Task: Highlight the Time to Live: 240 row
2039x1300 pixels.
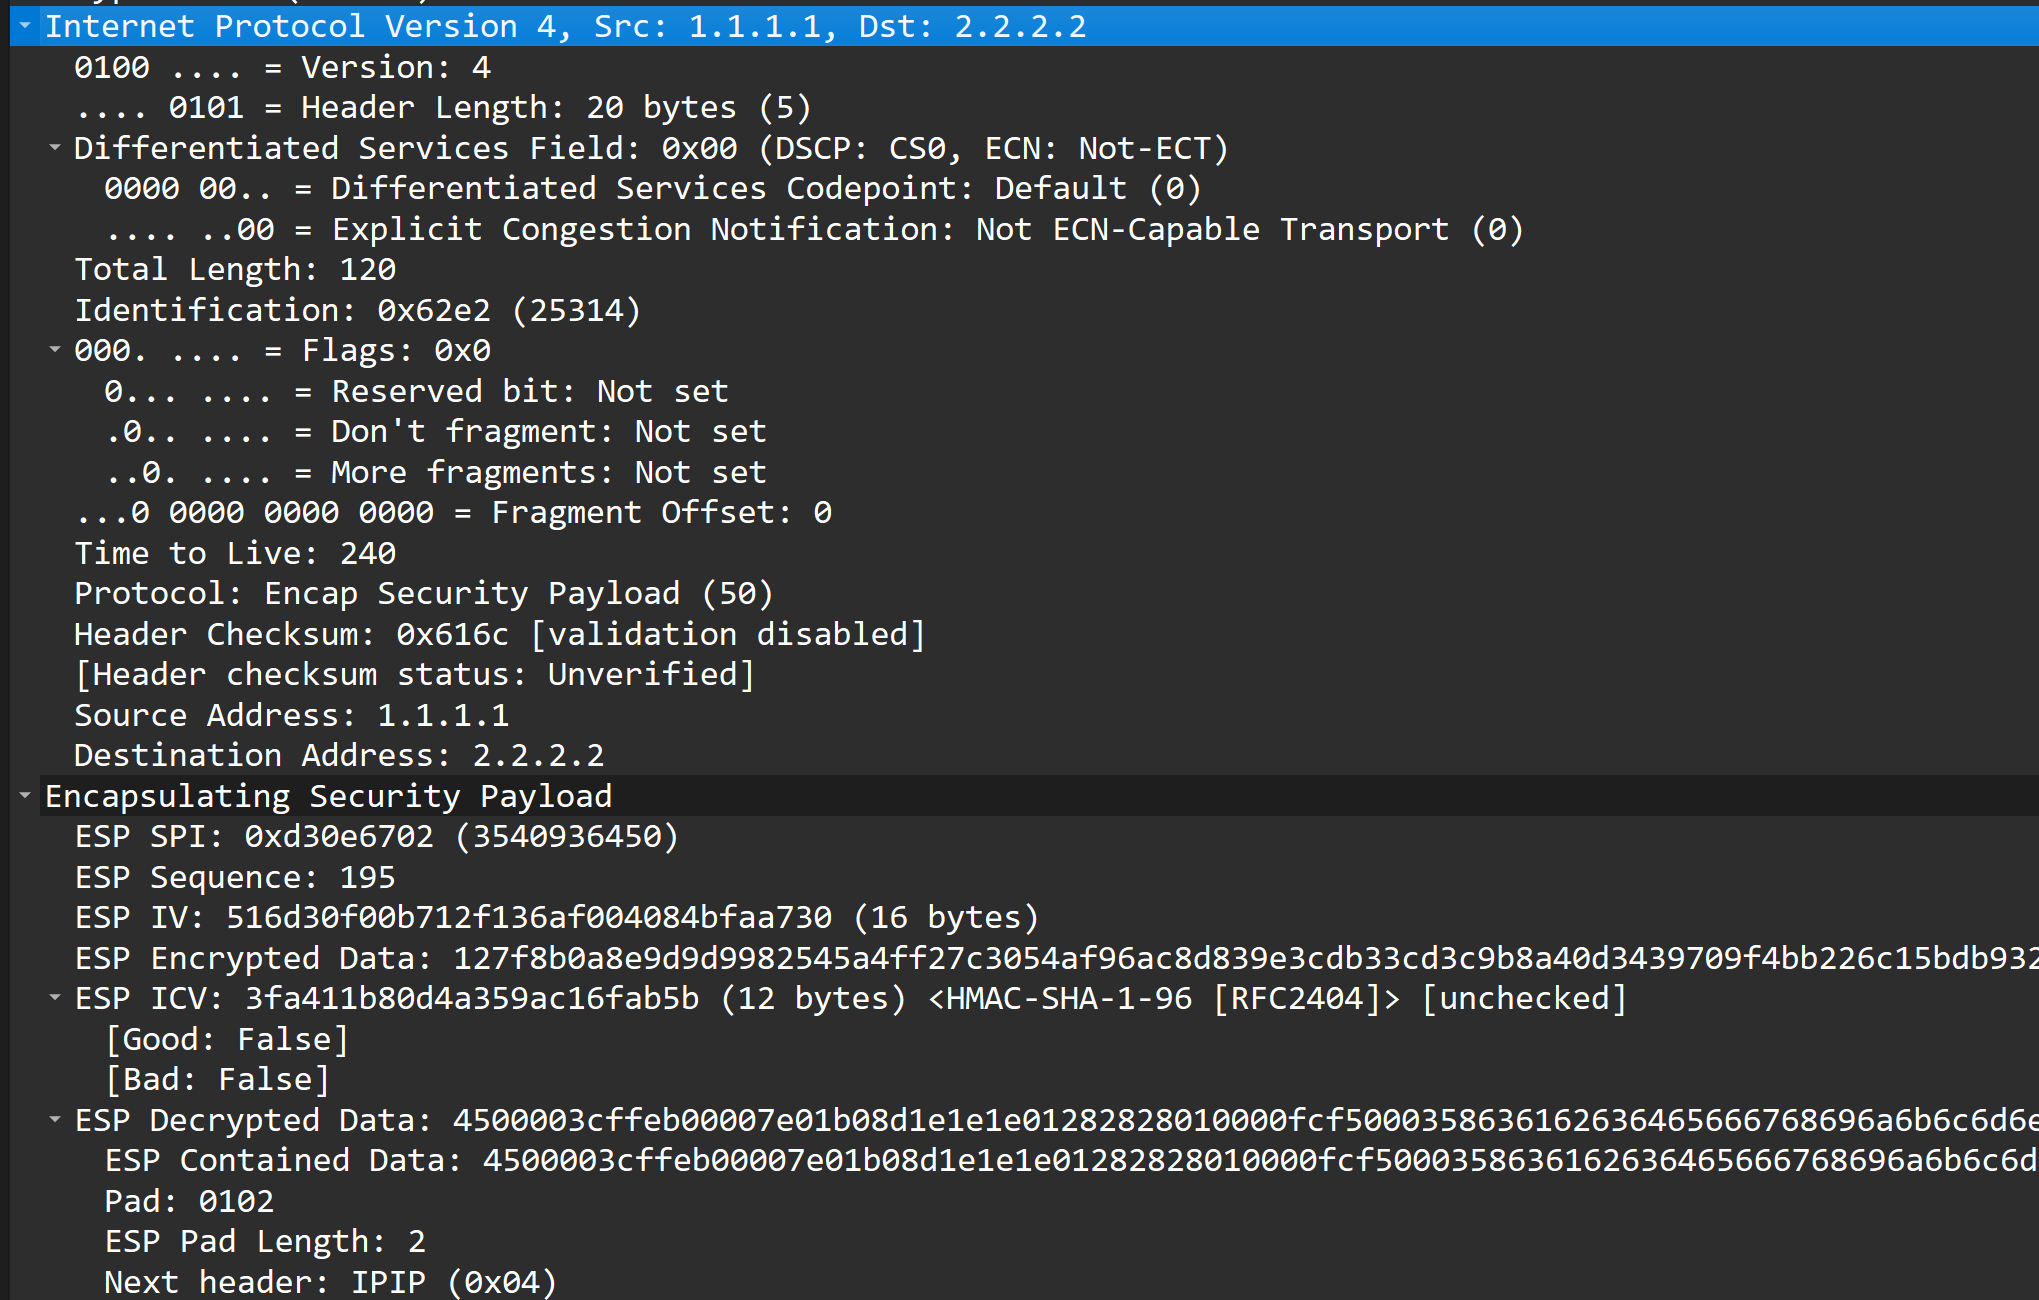Action: pyautogui.click(x=235, y=553)
